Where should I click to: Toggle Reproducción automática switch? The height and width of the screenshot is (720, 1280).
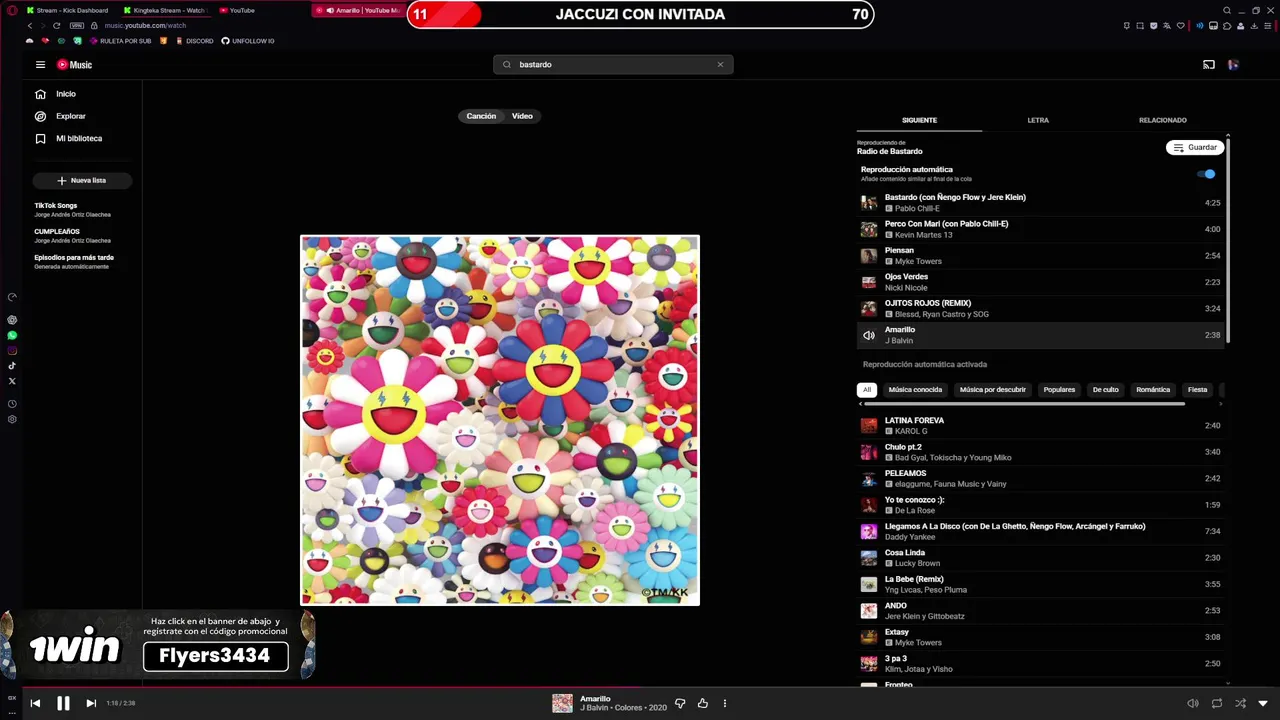(x=1208, y=174)
